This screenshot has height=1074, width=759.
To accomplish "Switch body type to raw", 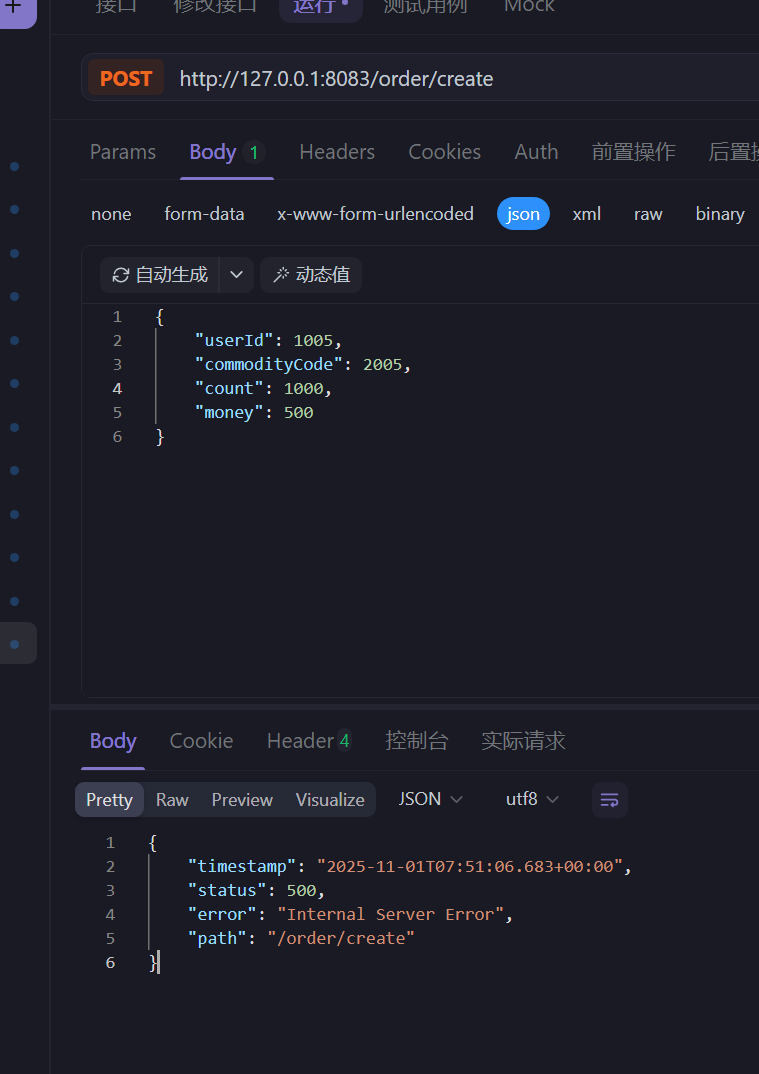I will coord(648,214).
